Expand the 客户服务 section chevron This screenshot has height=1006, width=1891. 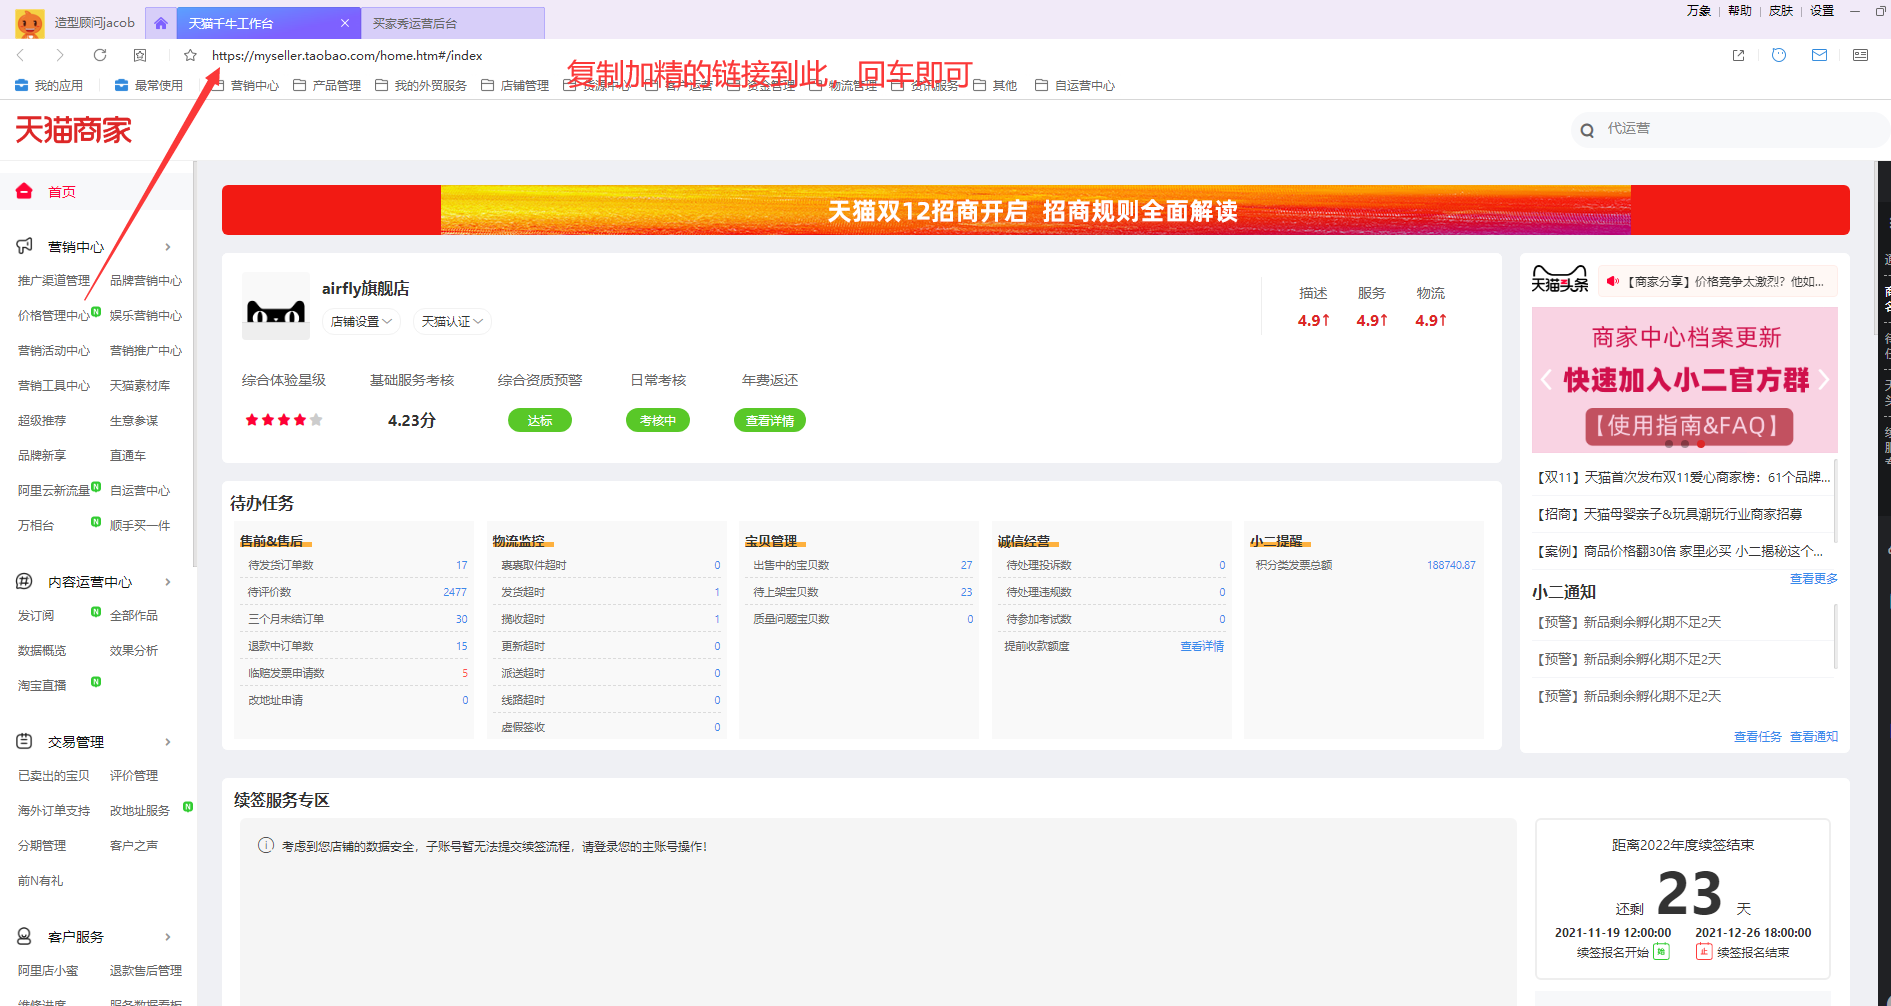pyautogui.click(x=168, y=937)
